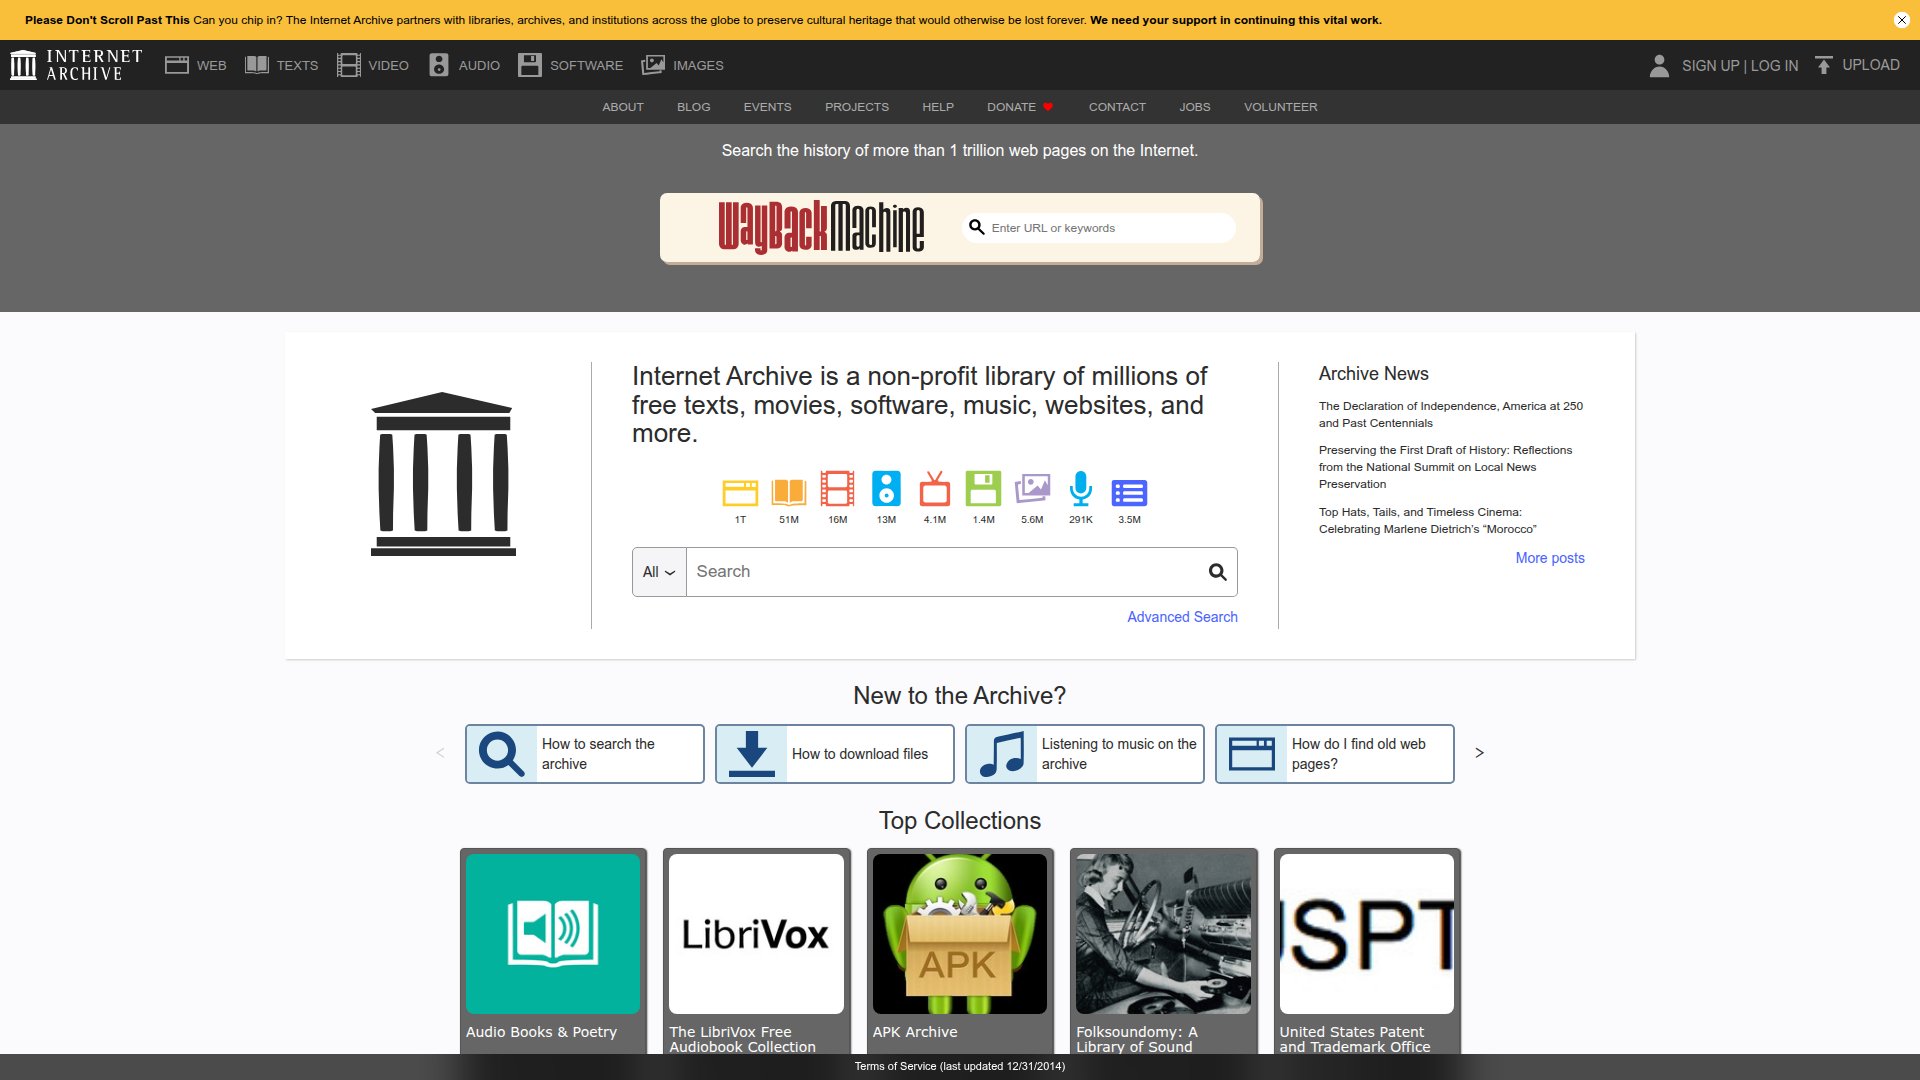1920x1080 pixels.
Task: Open APK Archive collection thumbnail
Action: coord(960,934)
